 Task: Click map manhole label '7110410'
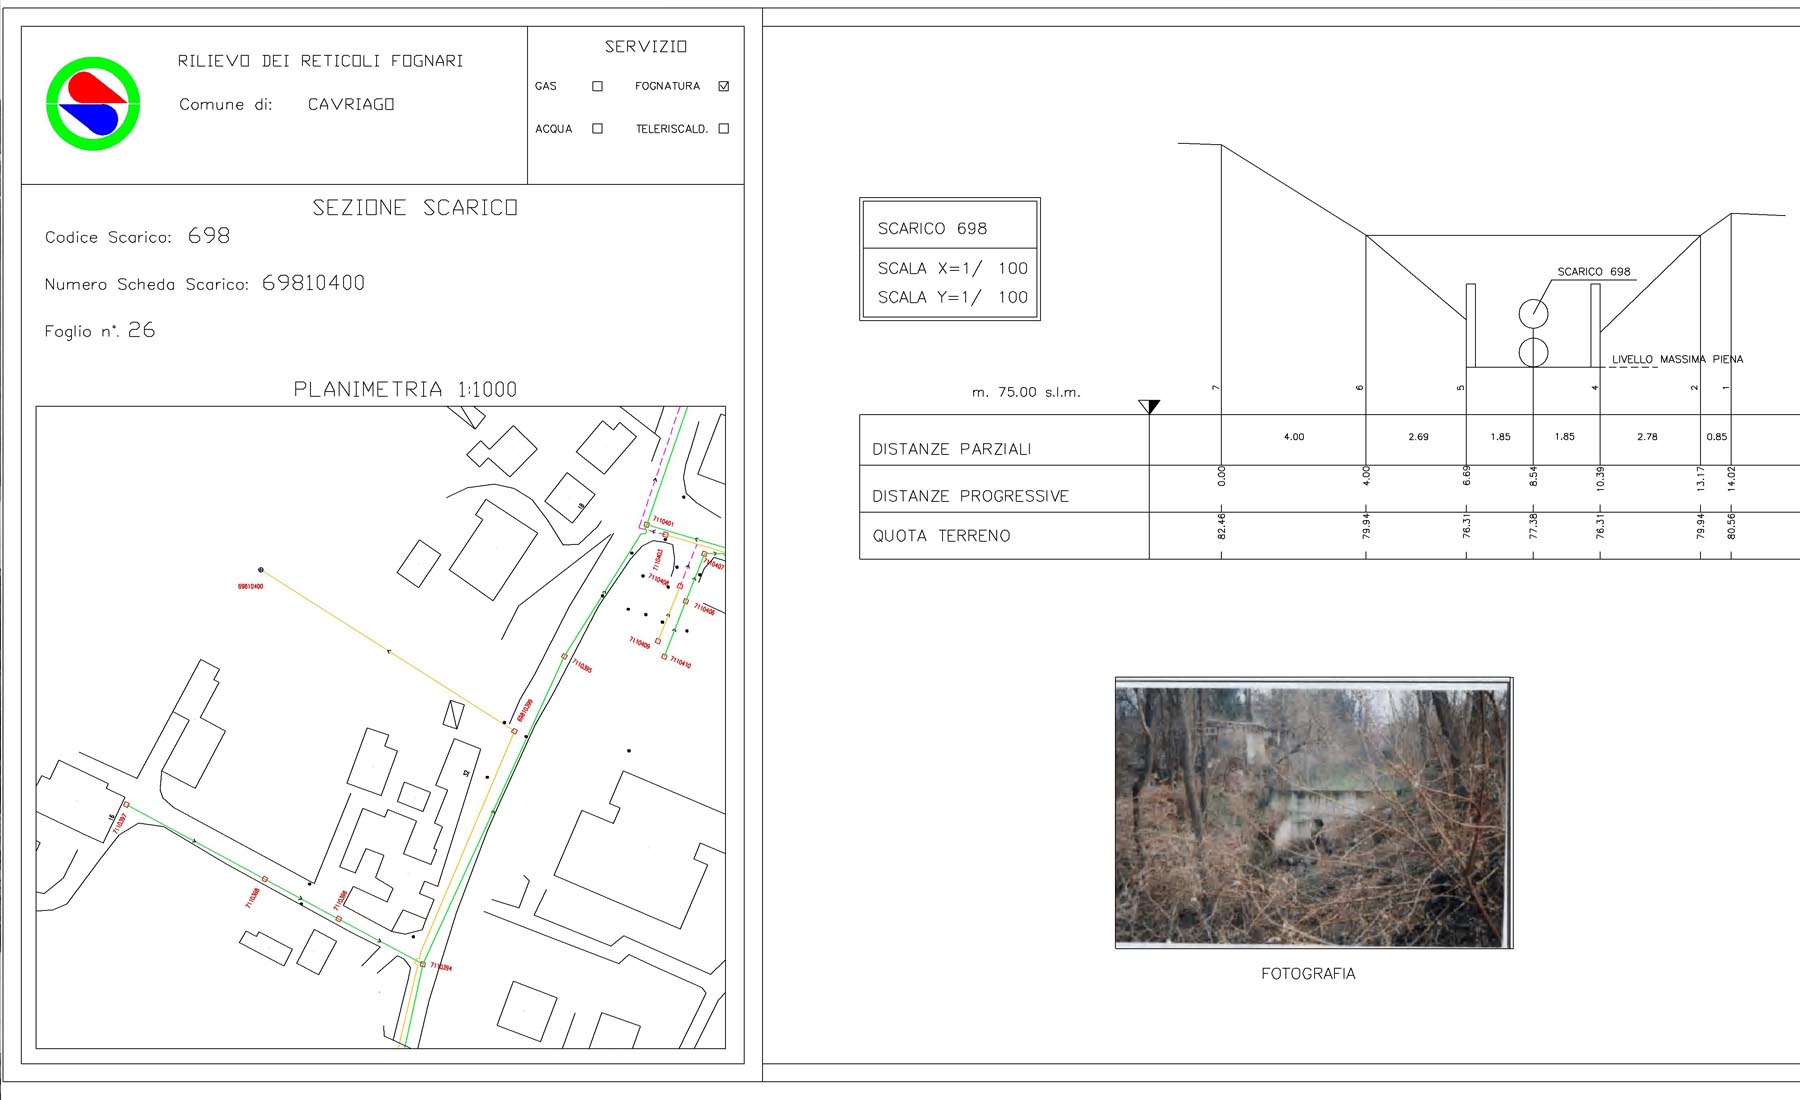[680, 662]
